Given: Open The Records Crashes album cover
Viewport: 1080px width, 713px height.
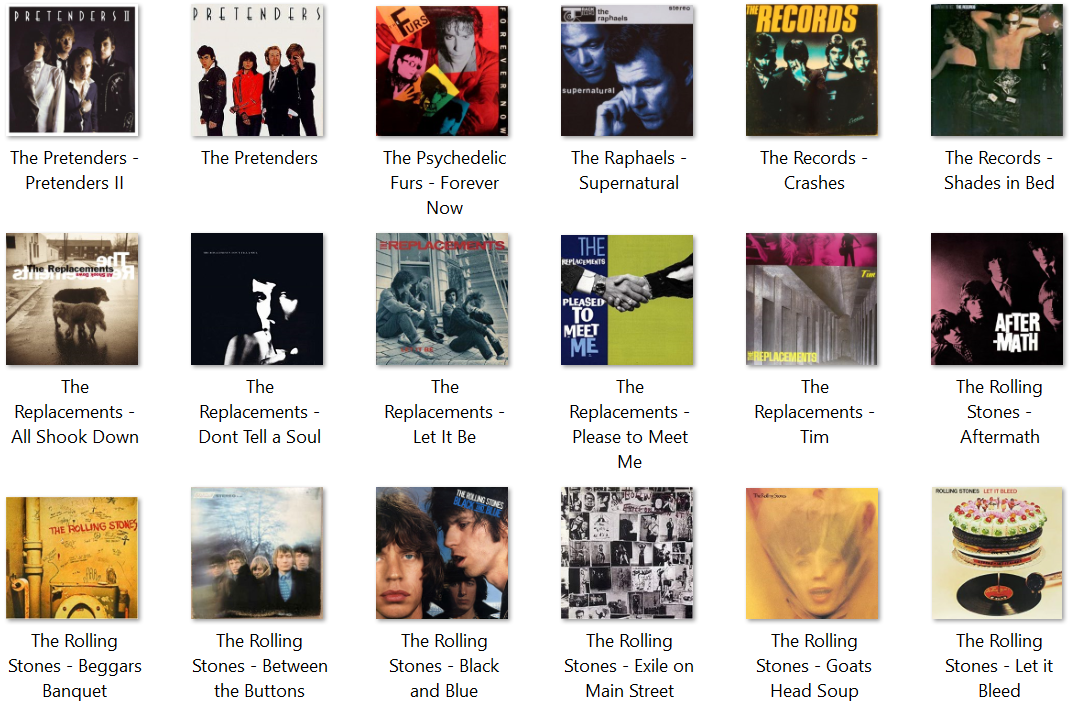Looking at the screenshot, I should (812, 70).
